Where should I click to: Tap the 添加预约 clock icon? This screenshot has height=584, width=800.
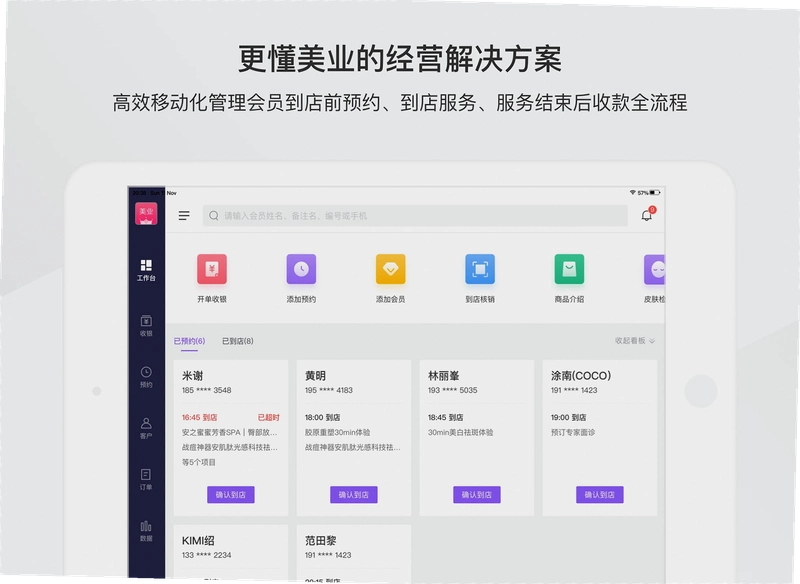click(x=301, y=269)
